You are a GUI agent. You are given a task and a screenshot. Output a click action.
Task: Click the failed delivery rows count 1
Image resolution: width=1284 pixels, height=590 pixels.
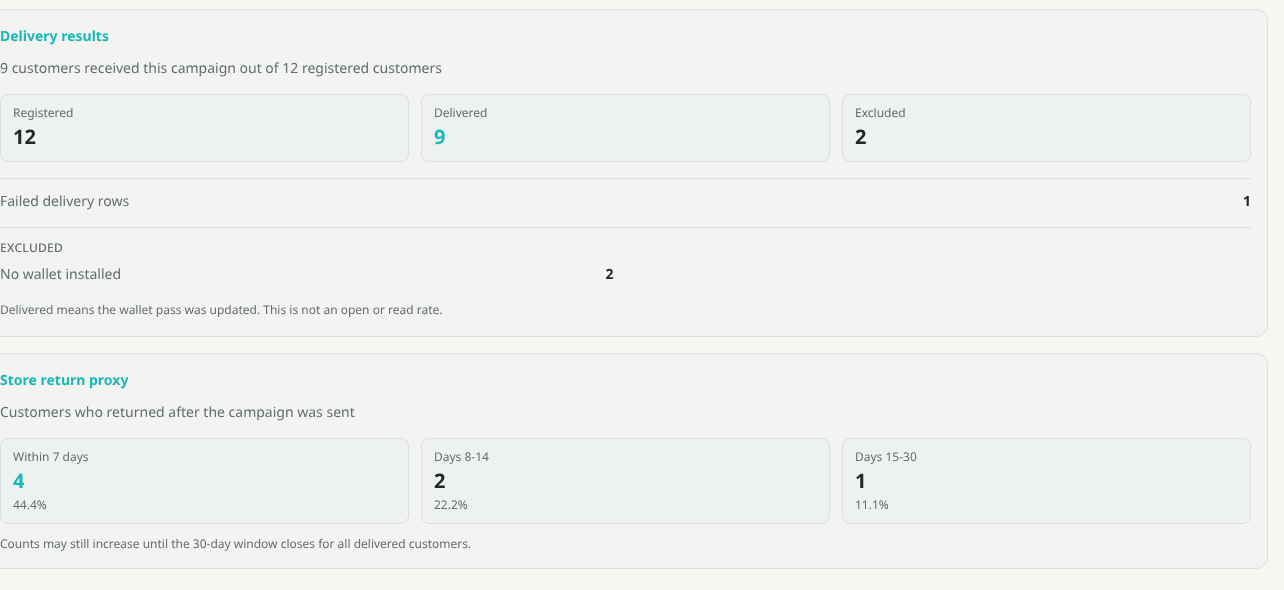point(1247,201)
